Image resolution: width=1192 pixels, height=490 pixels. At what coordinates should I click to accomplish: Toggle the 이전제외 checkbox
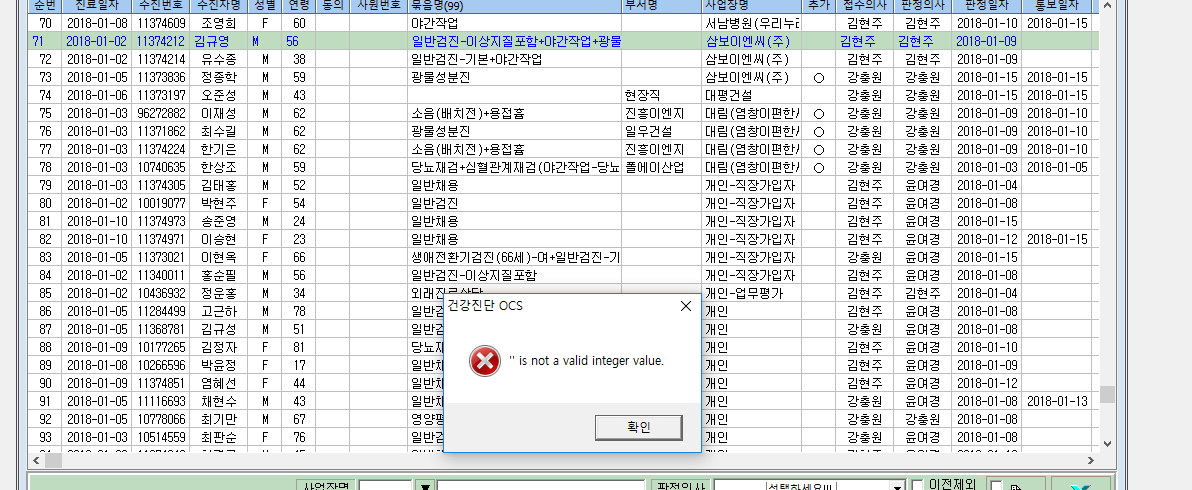click(x=918, y=485)
